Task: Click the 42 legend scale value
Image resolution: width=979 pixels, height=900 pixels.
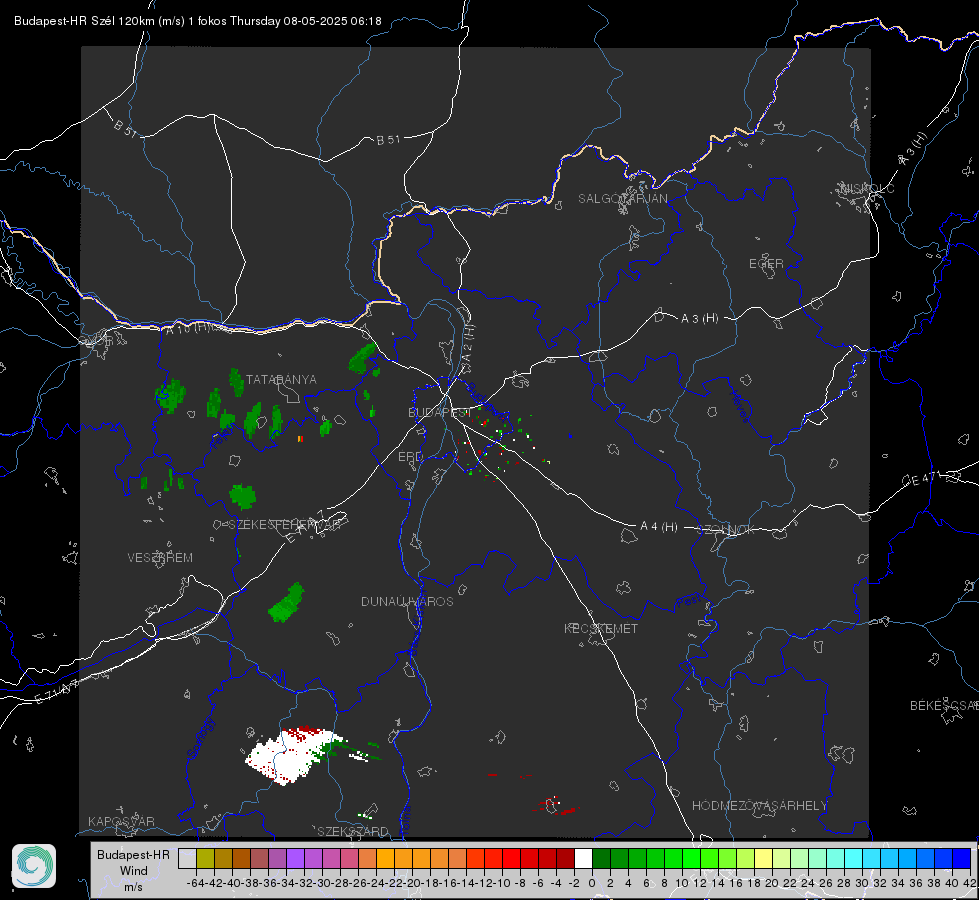Action: [969, 883]
